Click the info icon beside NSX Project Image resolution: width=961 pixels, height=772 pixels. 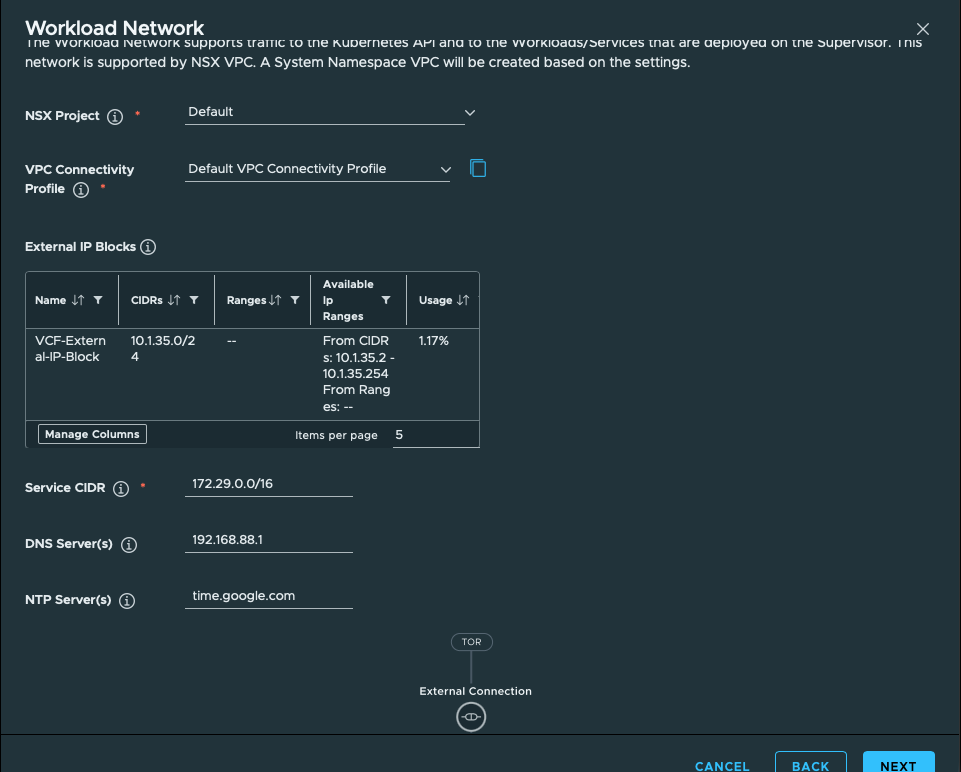[115, 116]
